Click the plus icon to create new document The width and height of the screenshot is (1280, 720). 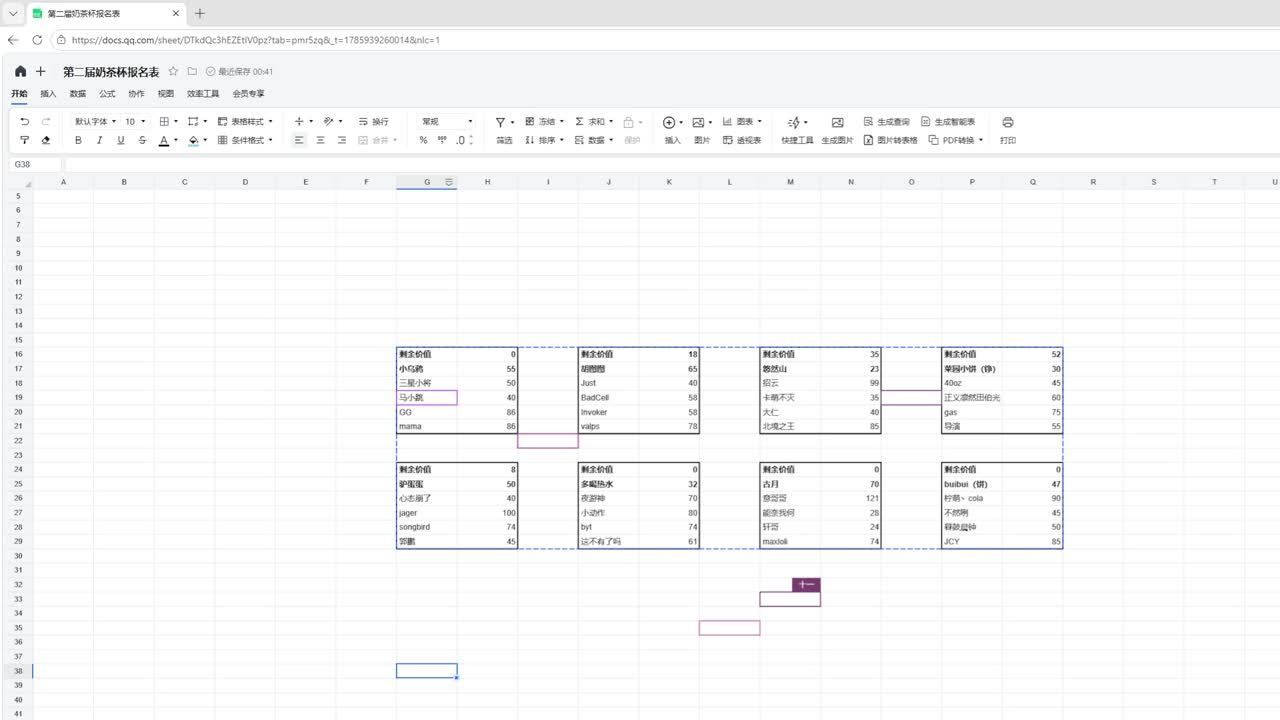tap(41, 72)
